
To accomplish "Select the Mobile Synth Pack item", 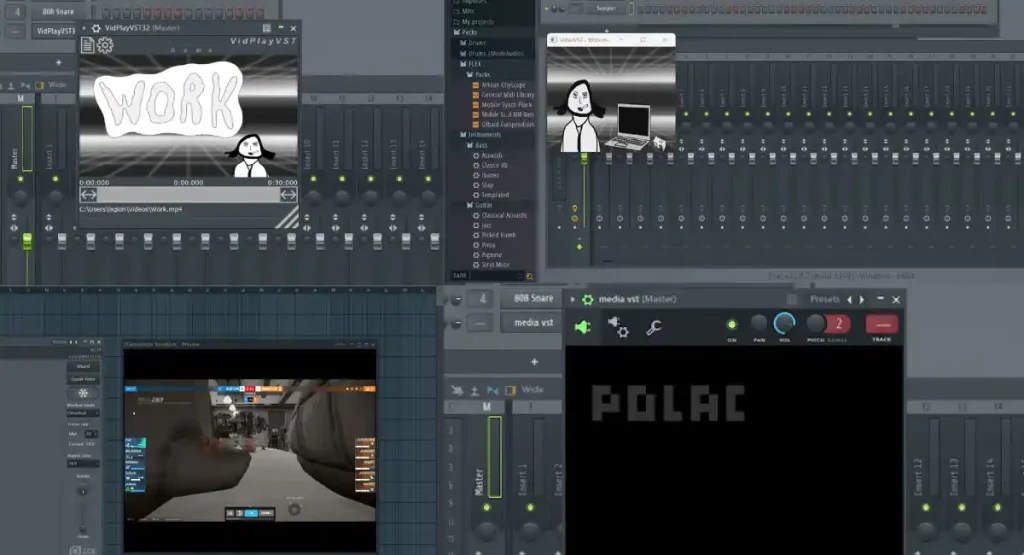I will coord(507,104).
